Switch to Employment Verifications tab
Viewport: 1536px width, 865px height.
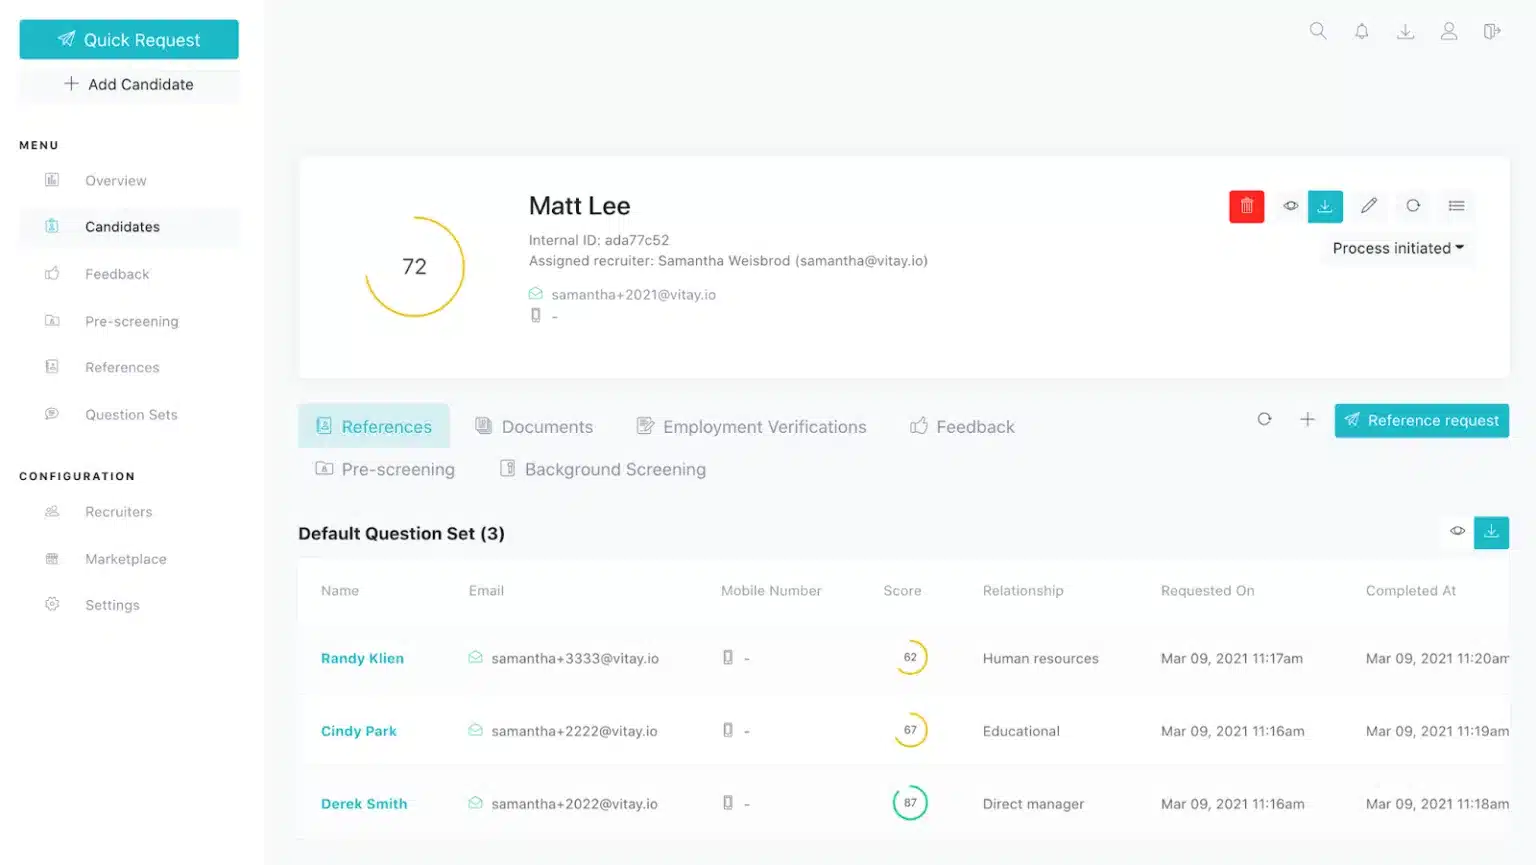(752, 426)
